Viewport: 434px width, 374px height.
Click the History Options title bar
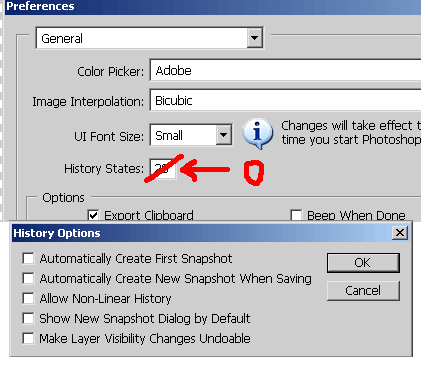[x=210, y=233]
